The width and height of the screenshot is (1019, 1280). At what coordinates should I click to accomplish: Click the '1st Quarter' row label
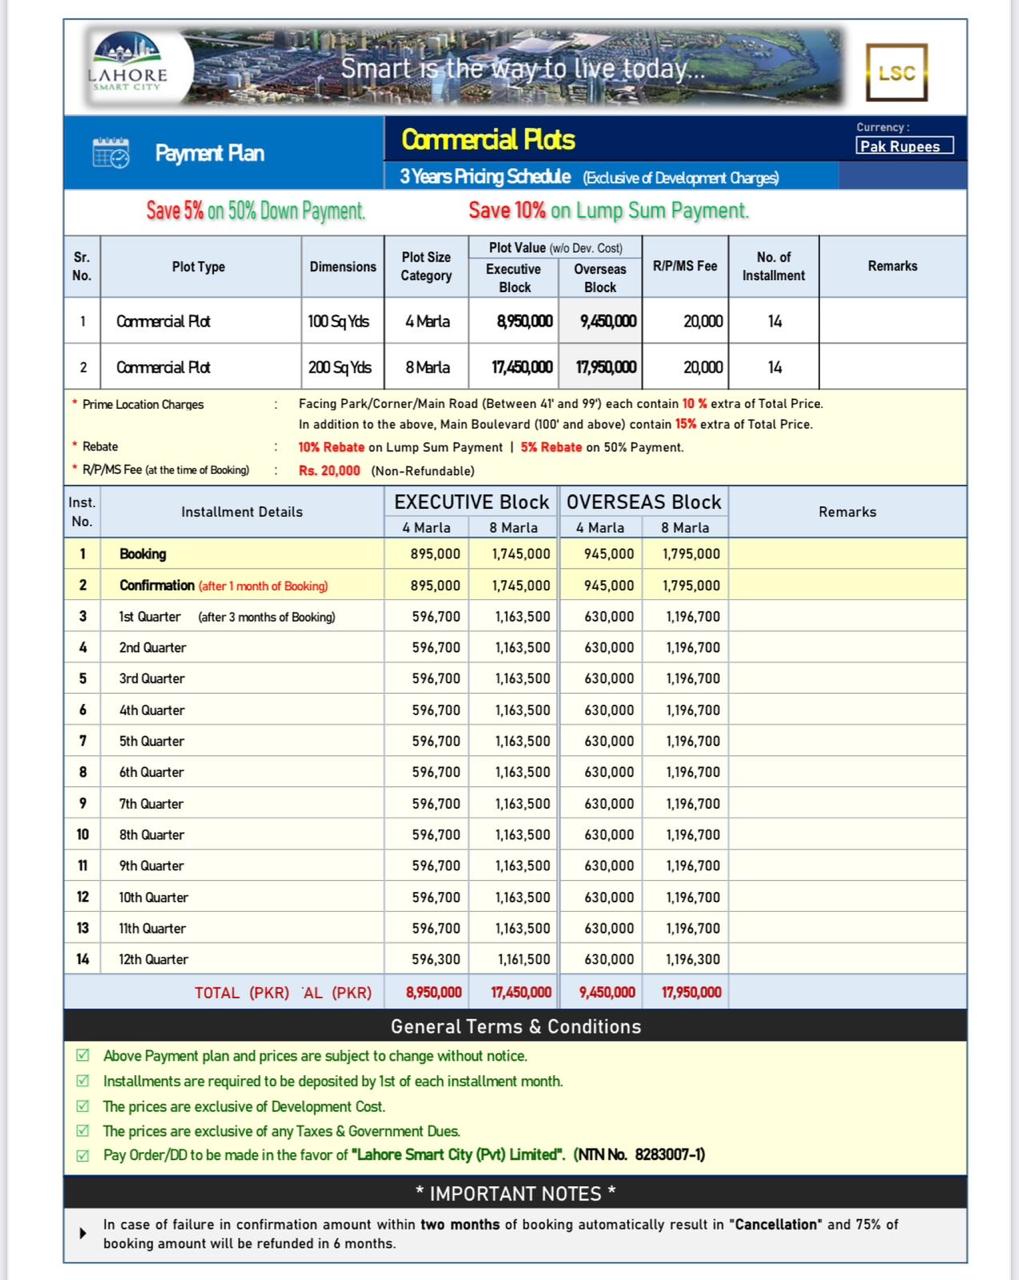(x=150, y=616)
